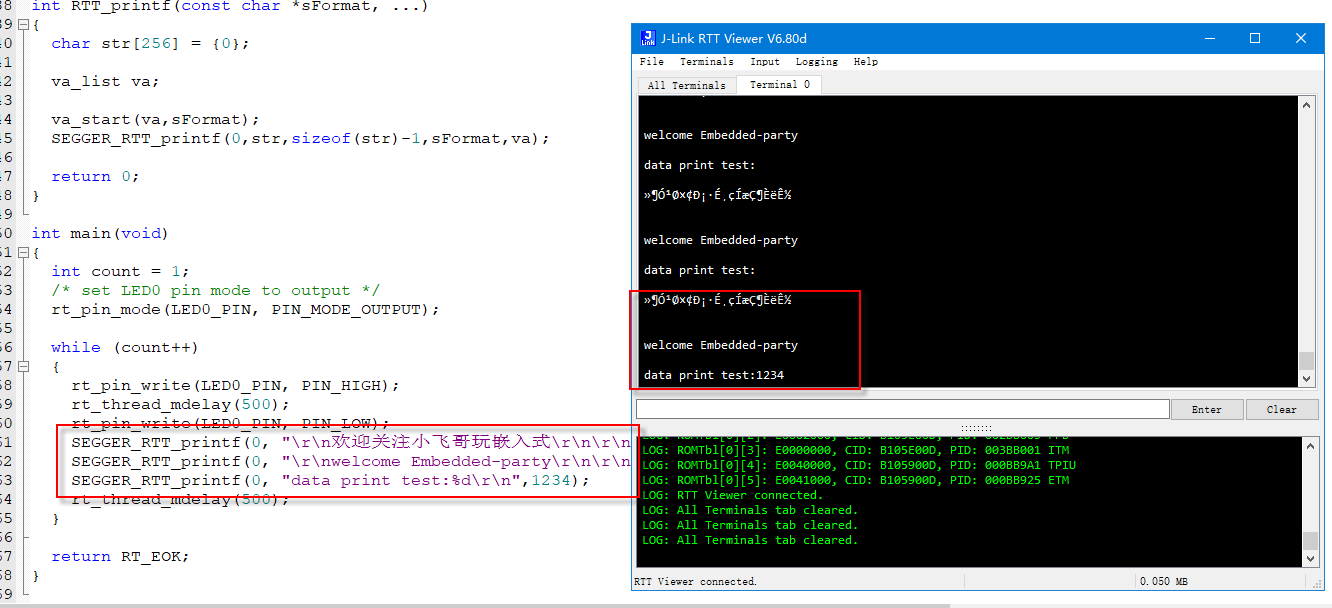Click the '0.050 MB' status bar value

[1166, 581]
